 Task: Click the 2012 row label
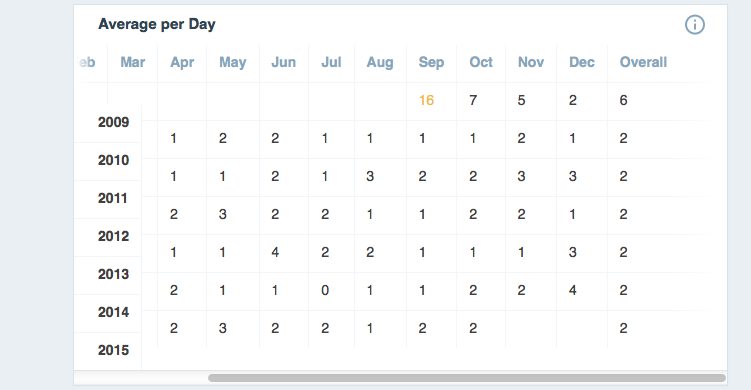pos(114,236)
